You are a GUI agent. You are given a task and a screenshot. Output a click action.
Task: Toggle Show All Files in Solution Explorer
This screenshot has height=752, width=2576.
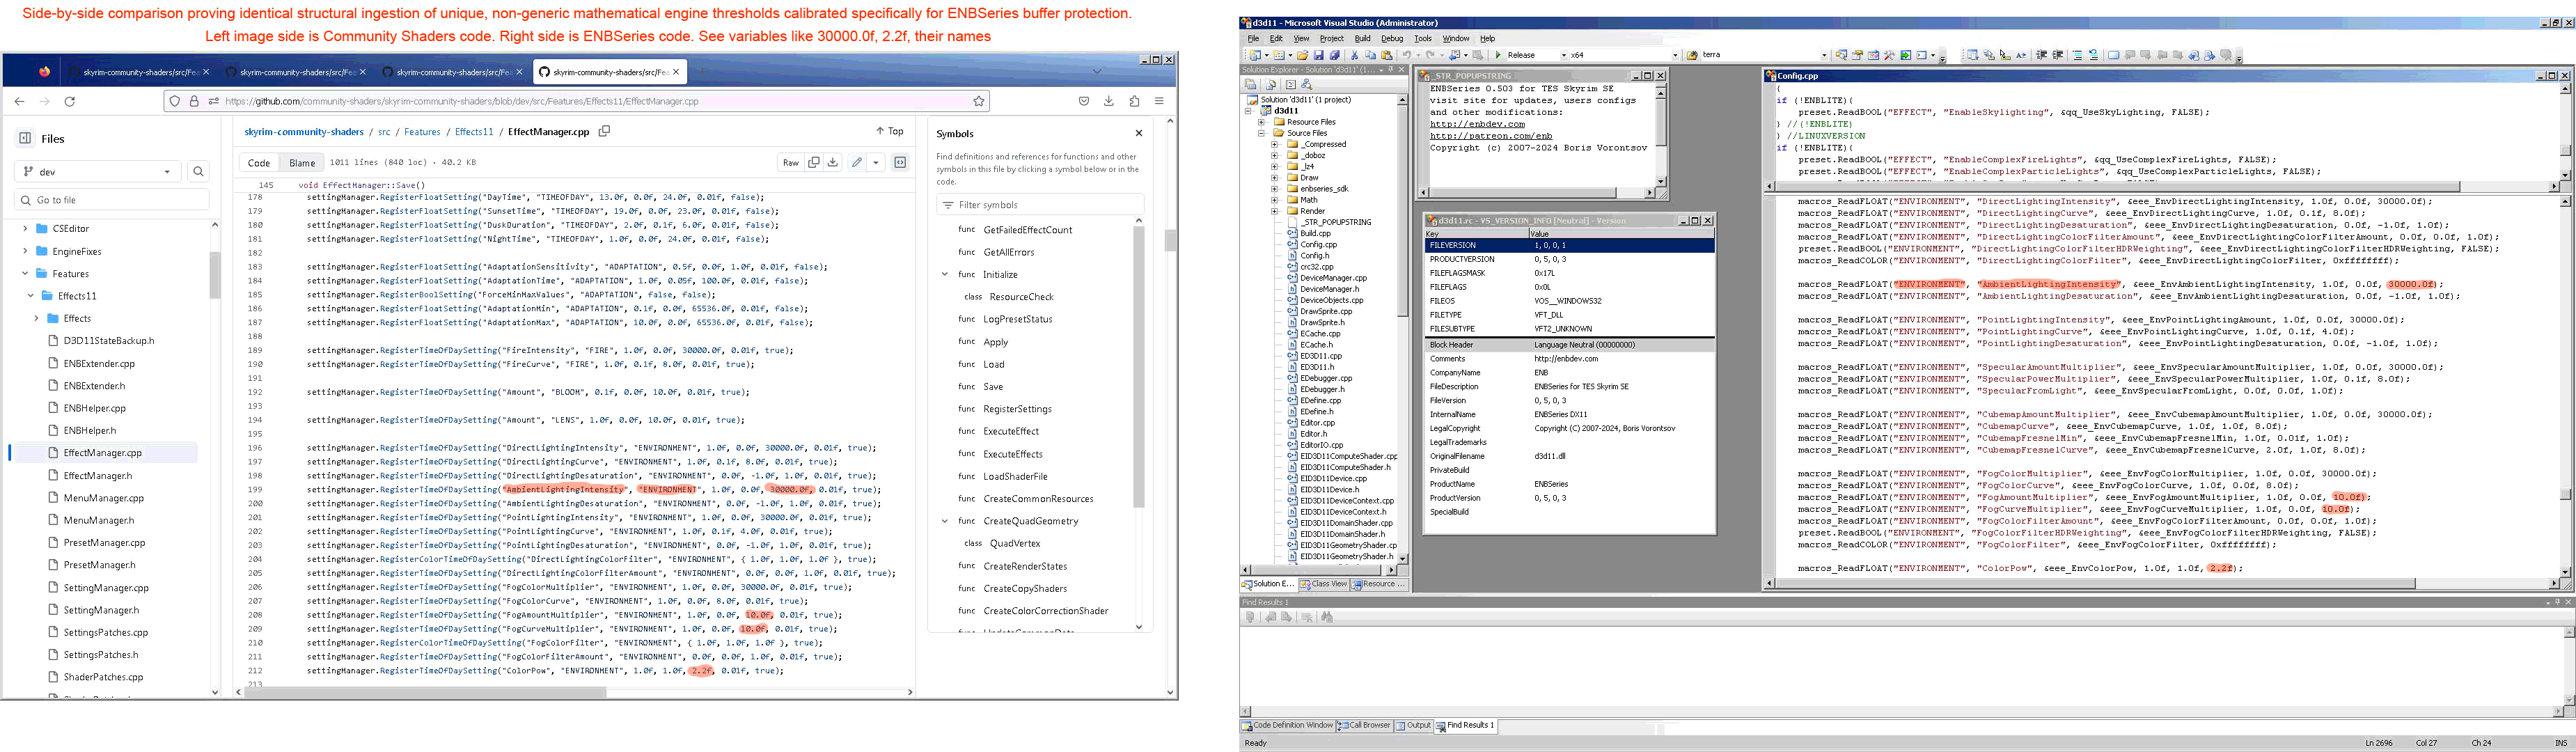coord(1271,85)
